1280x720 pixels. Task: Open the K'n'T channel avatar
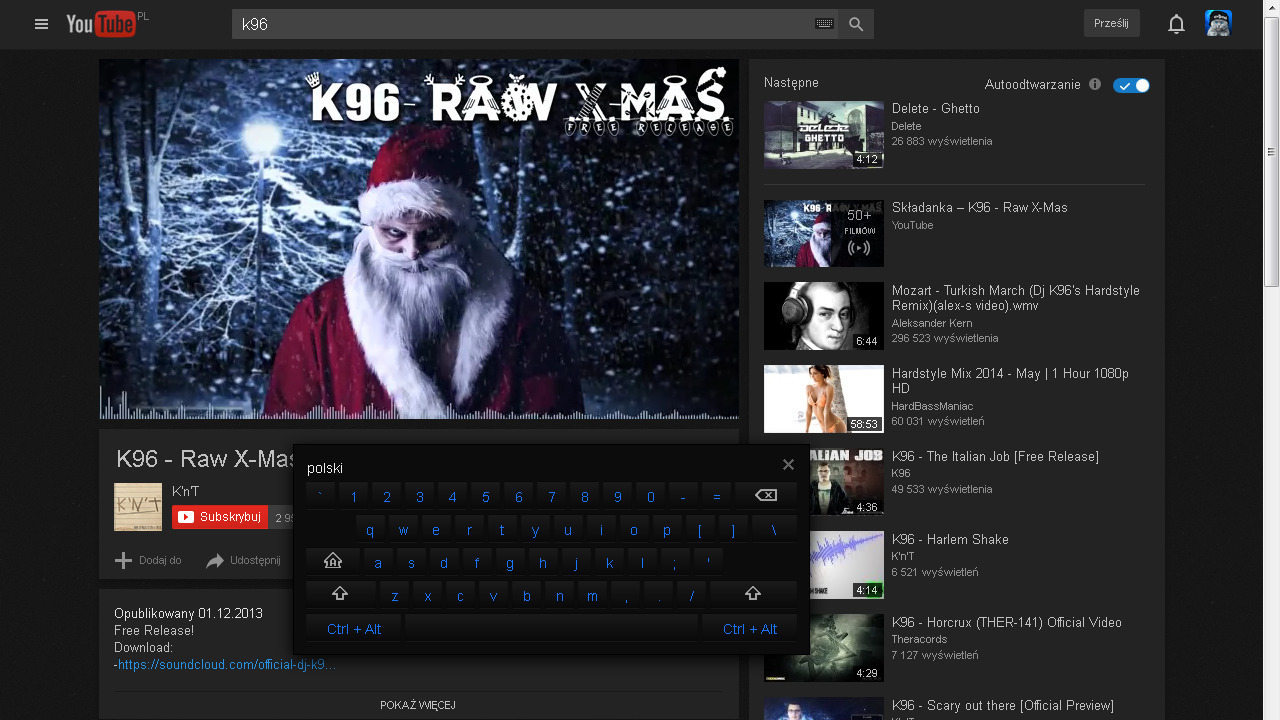coord(138,507)
